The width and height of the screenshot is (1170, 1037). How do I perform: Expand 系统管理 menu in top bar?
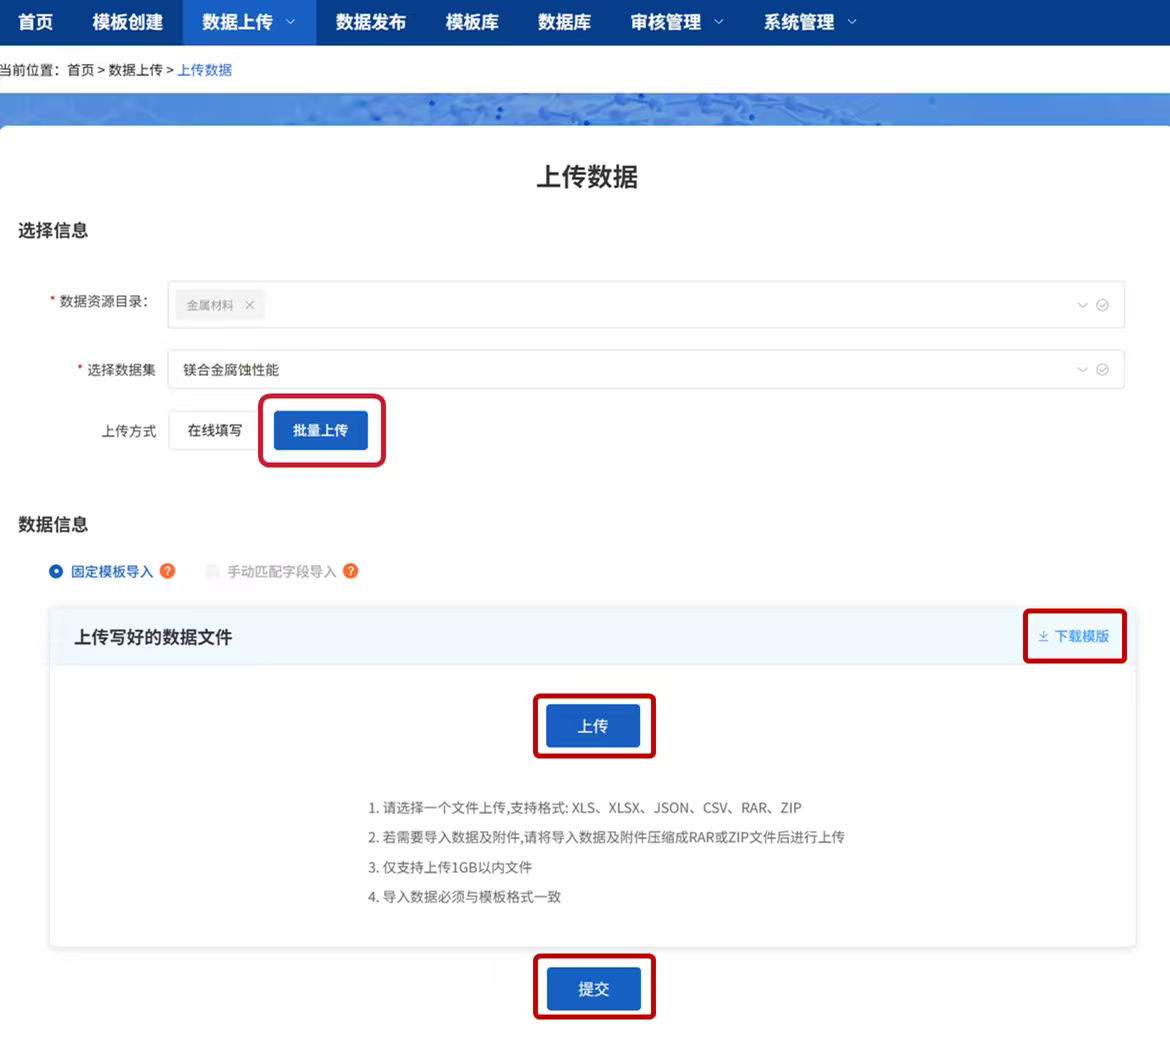810,22
